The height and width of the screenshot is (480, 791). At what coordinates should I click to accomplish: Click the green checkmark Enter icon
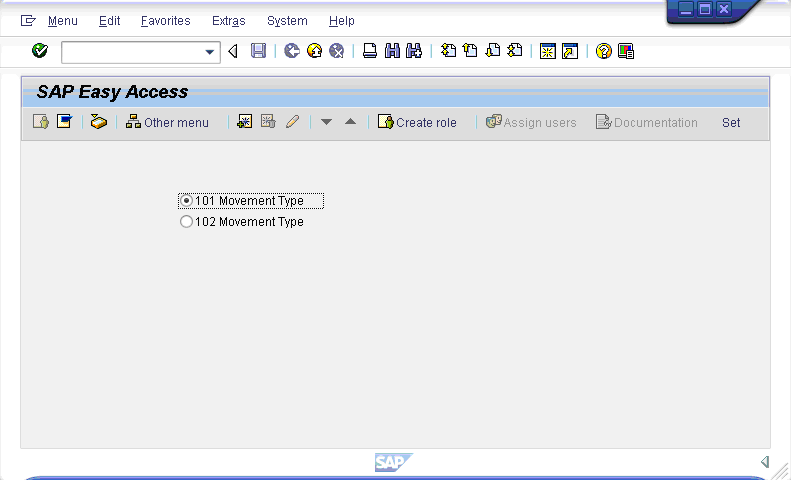(x=40, y=51)
